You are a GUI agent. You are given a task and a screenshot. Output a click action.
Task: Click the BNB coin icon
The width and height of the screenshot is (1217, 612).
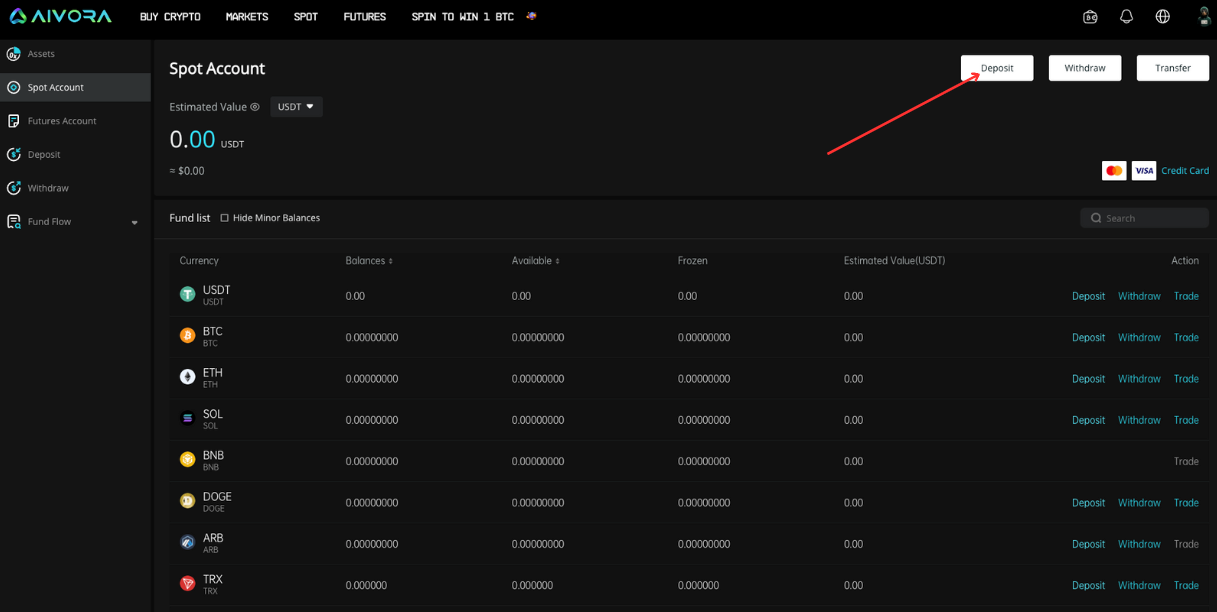tap(187, 460)
